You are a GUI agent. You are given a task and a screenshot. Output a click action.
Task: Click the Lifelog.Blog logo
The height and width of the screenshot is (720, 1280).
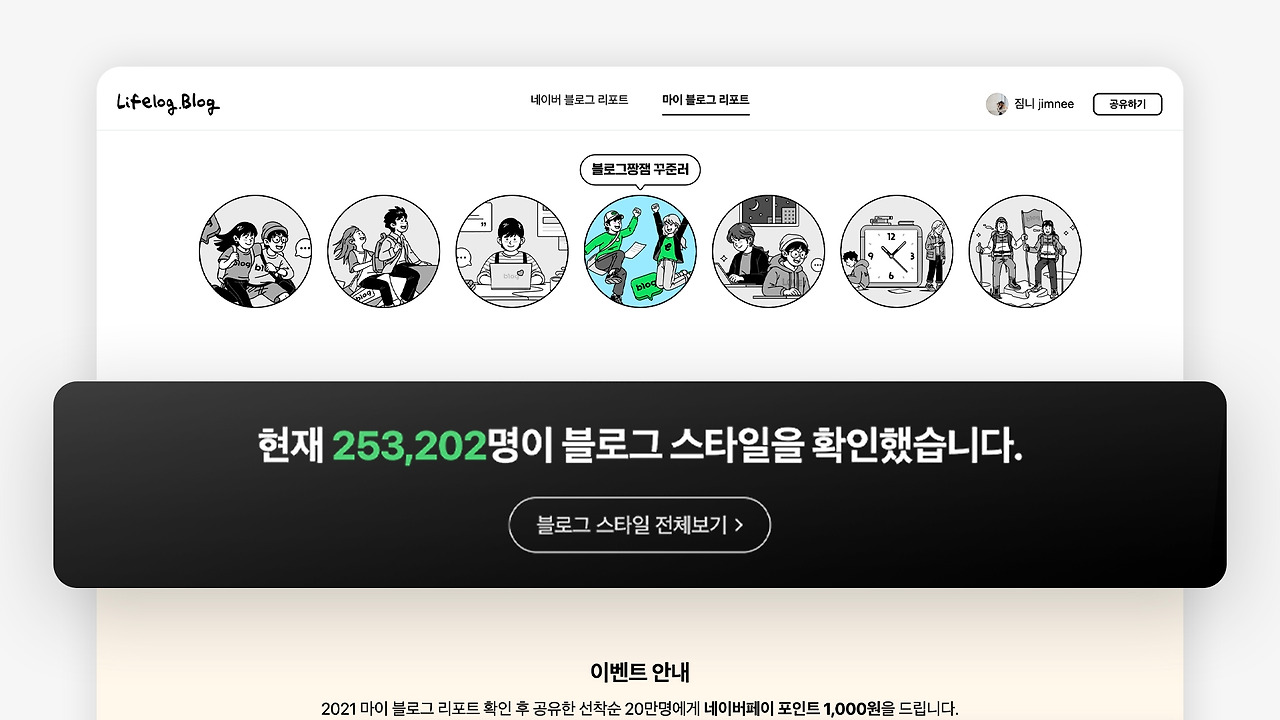(x=167, y=103)
